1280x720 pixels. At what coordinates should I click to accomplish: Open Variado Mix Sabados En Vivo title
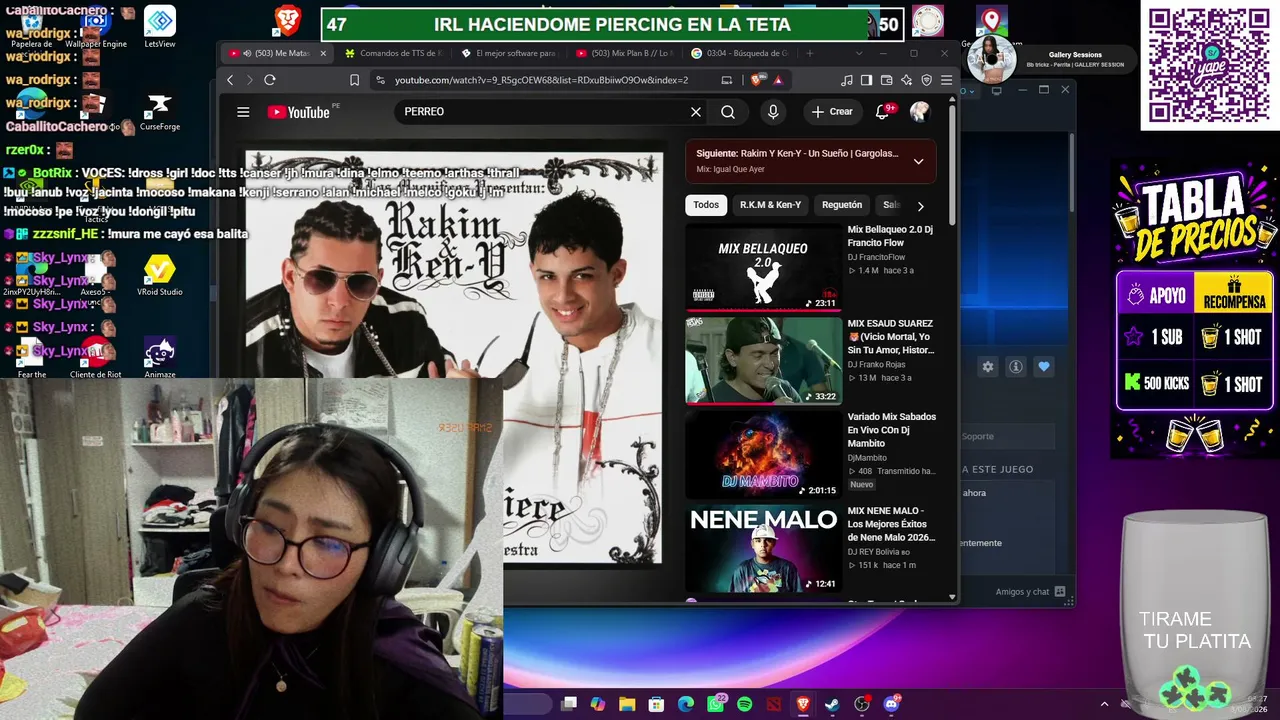click(892, 430)
